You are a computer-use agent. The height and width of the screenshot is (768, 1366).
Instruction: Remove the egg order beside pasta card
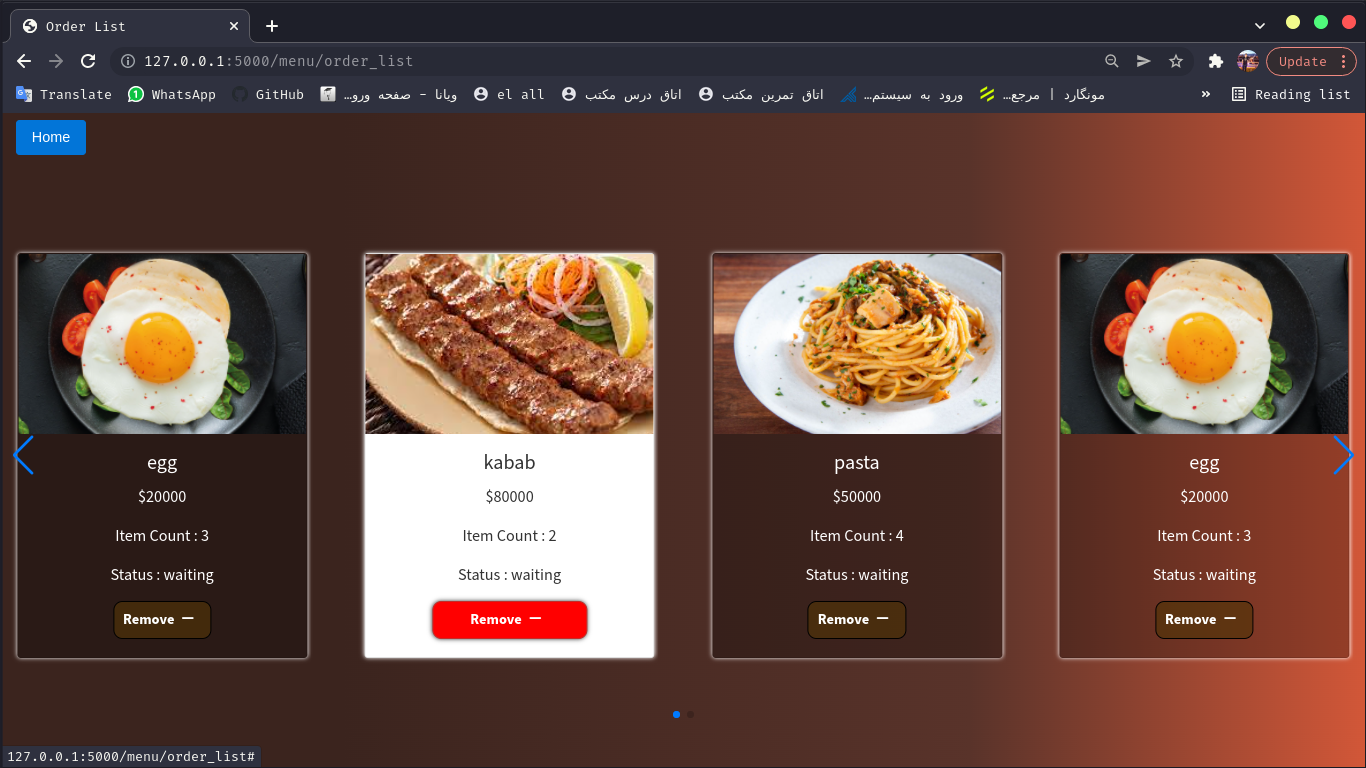pos(1204,619)
